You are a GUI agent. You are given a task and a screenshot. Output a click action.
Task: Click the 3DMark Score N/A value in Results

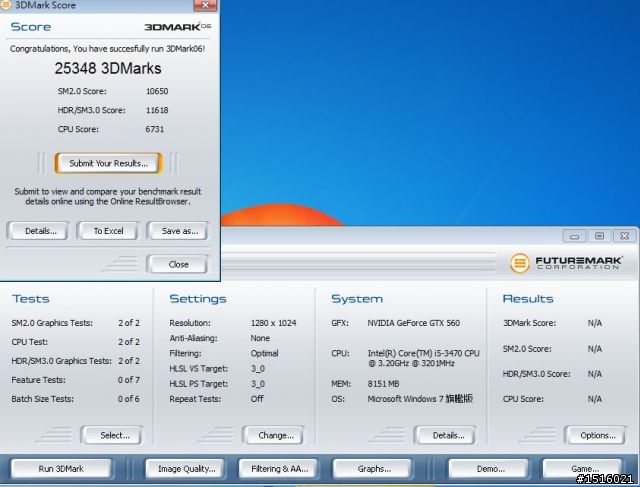pos(595,323)
